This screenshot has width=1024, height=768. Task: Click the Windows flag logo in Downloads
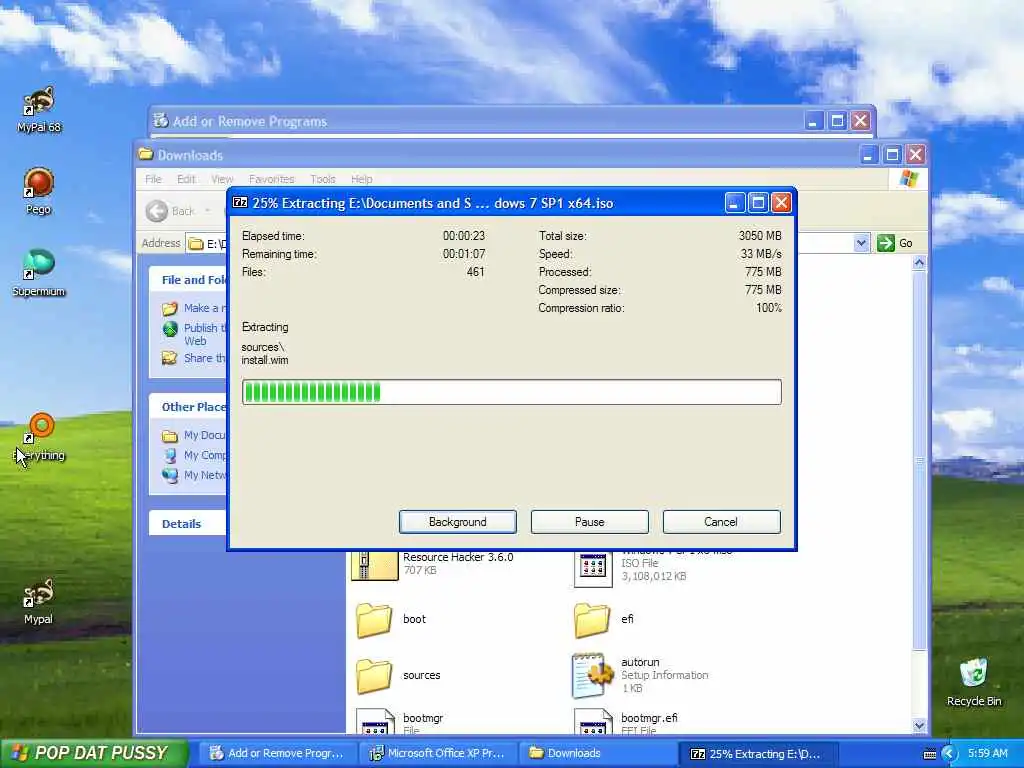[908, 179]
